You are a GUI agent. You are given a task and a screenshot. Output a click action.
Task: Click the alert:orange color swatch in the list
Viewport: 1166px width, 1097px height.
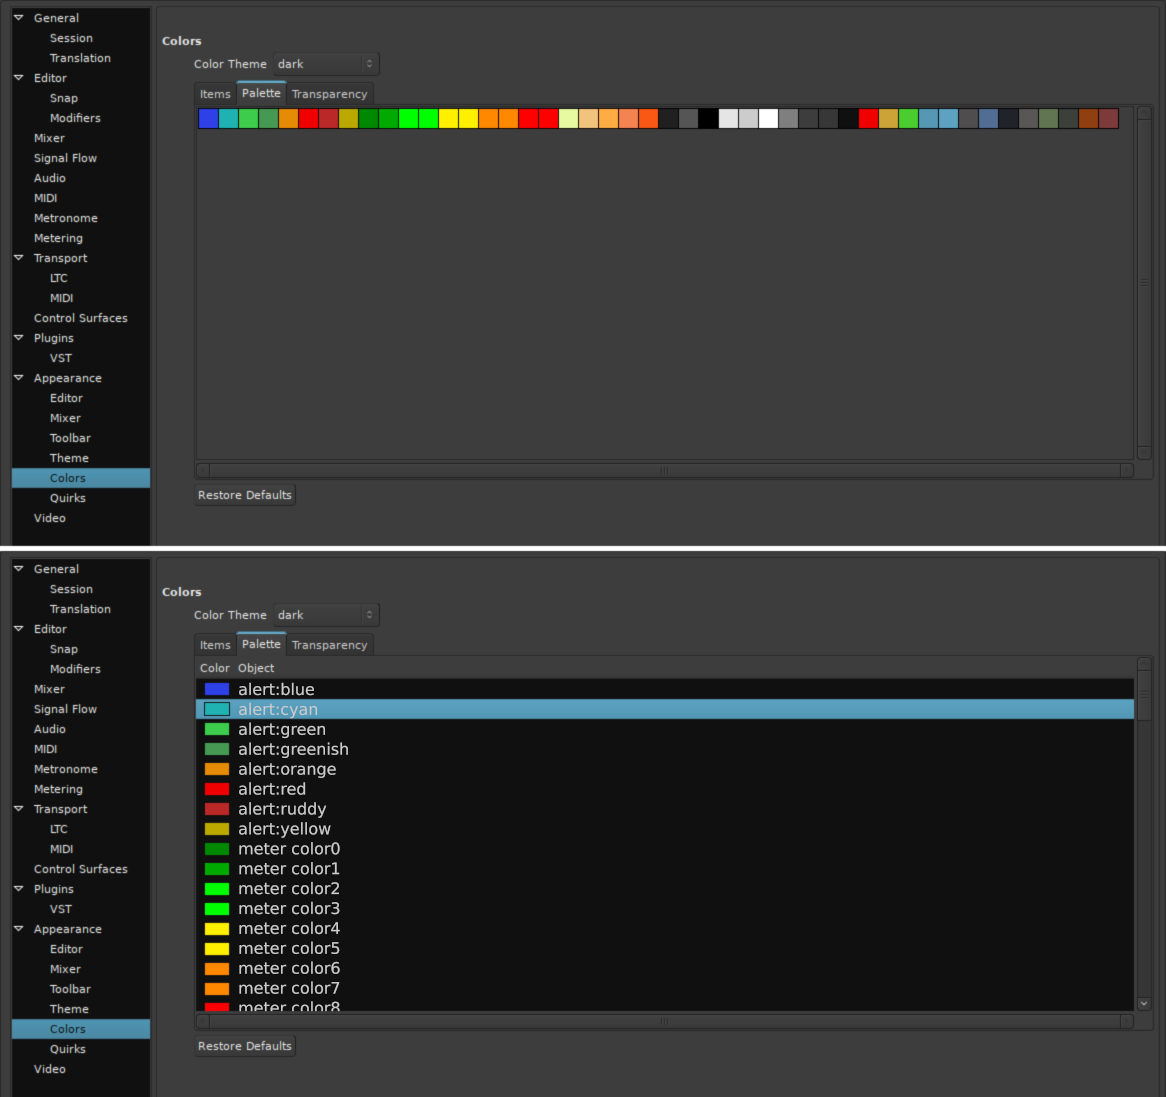[217, 769]
